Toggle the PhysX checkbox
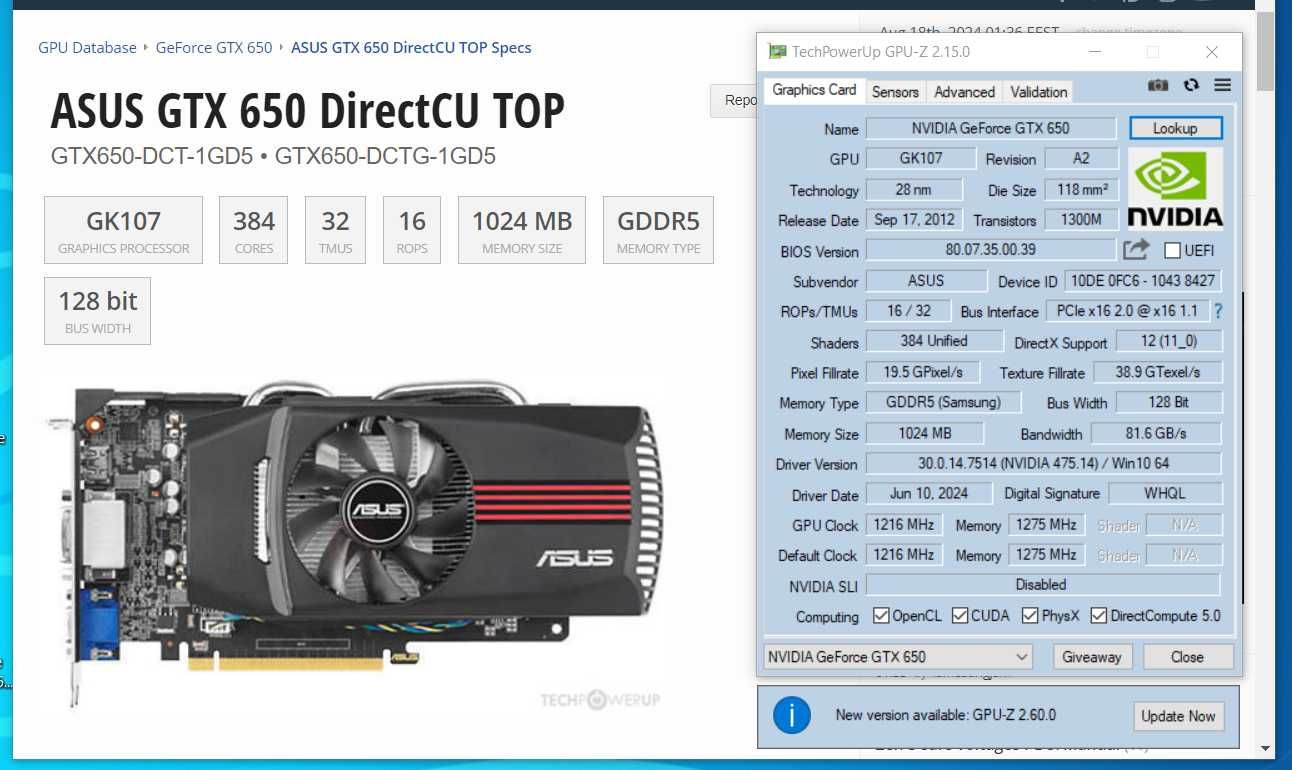This screenshot has width=1292, height=770. point(1030,616)
